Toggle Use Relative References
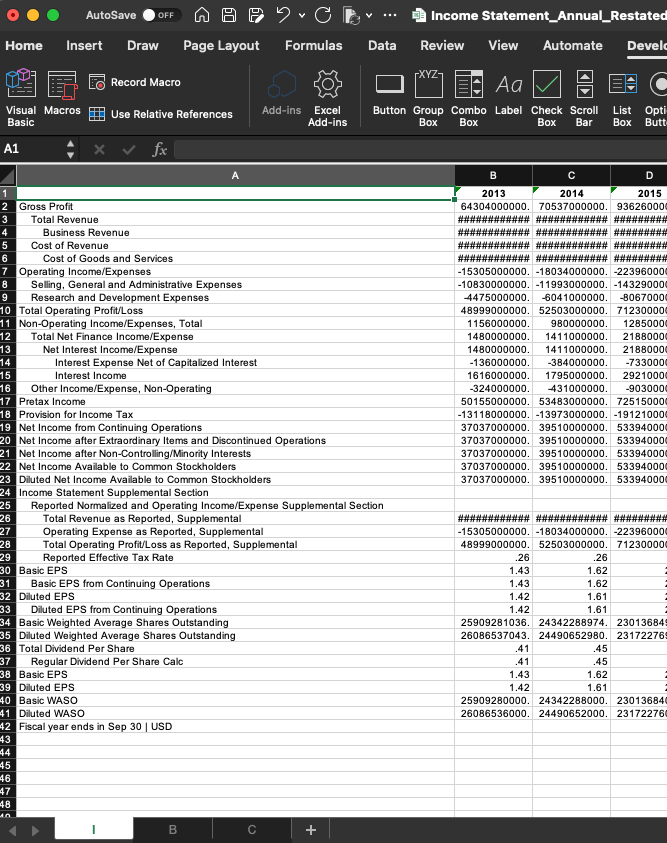 tap(161, 114)
